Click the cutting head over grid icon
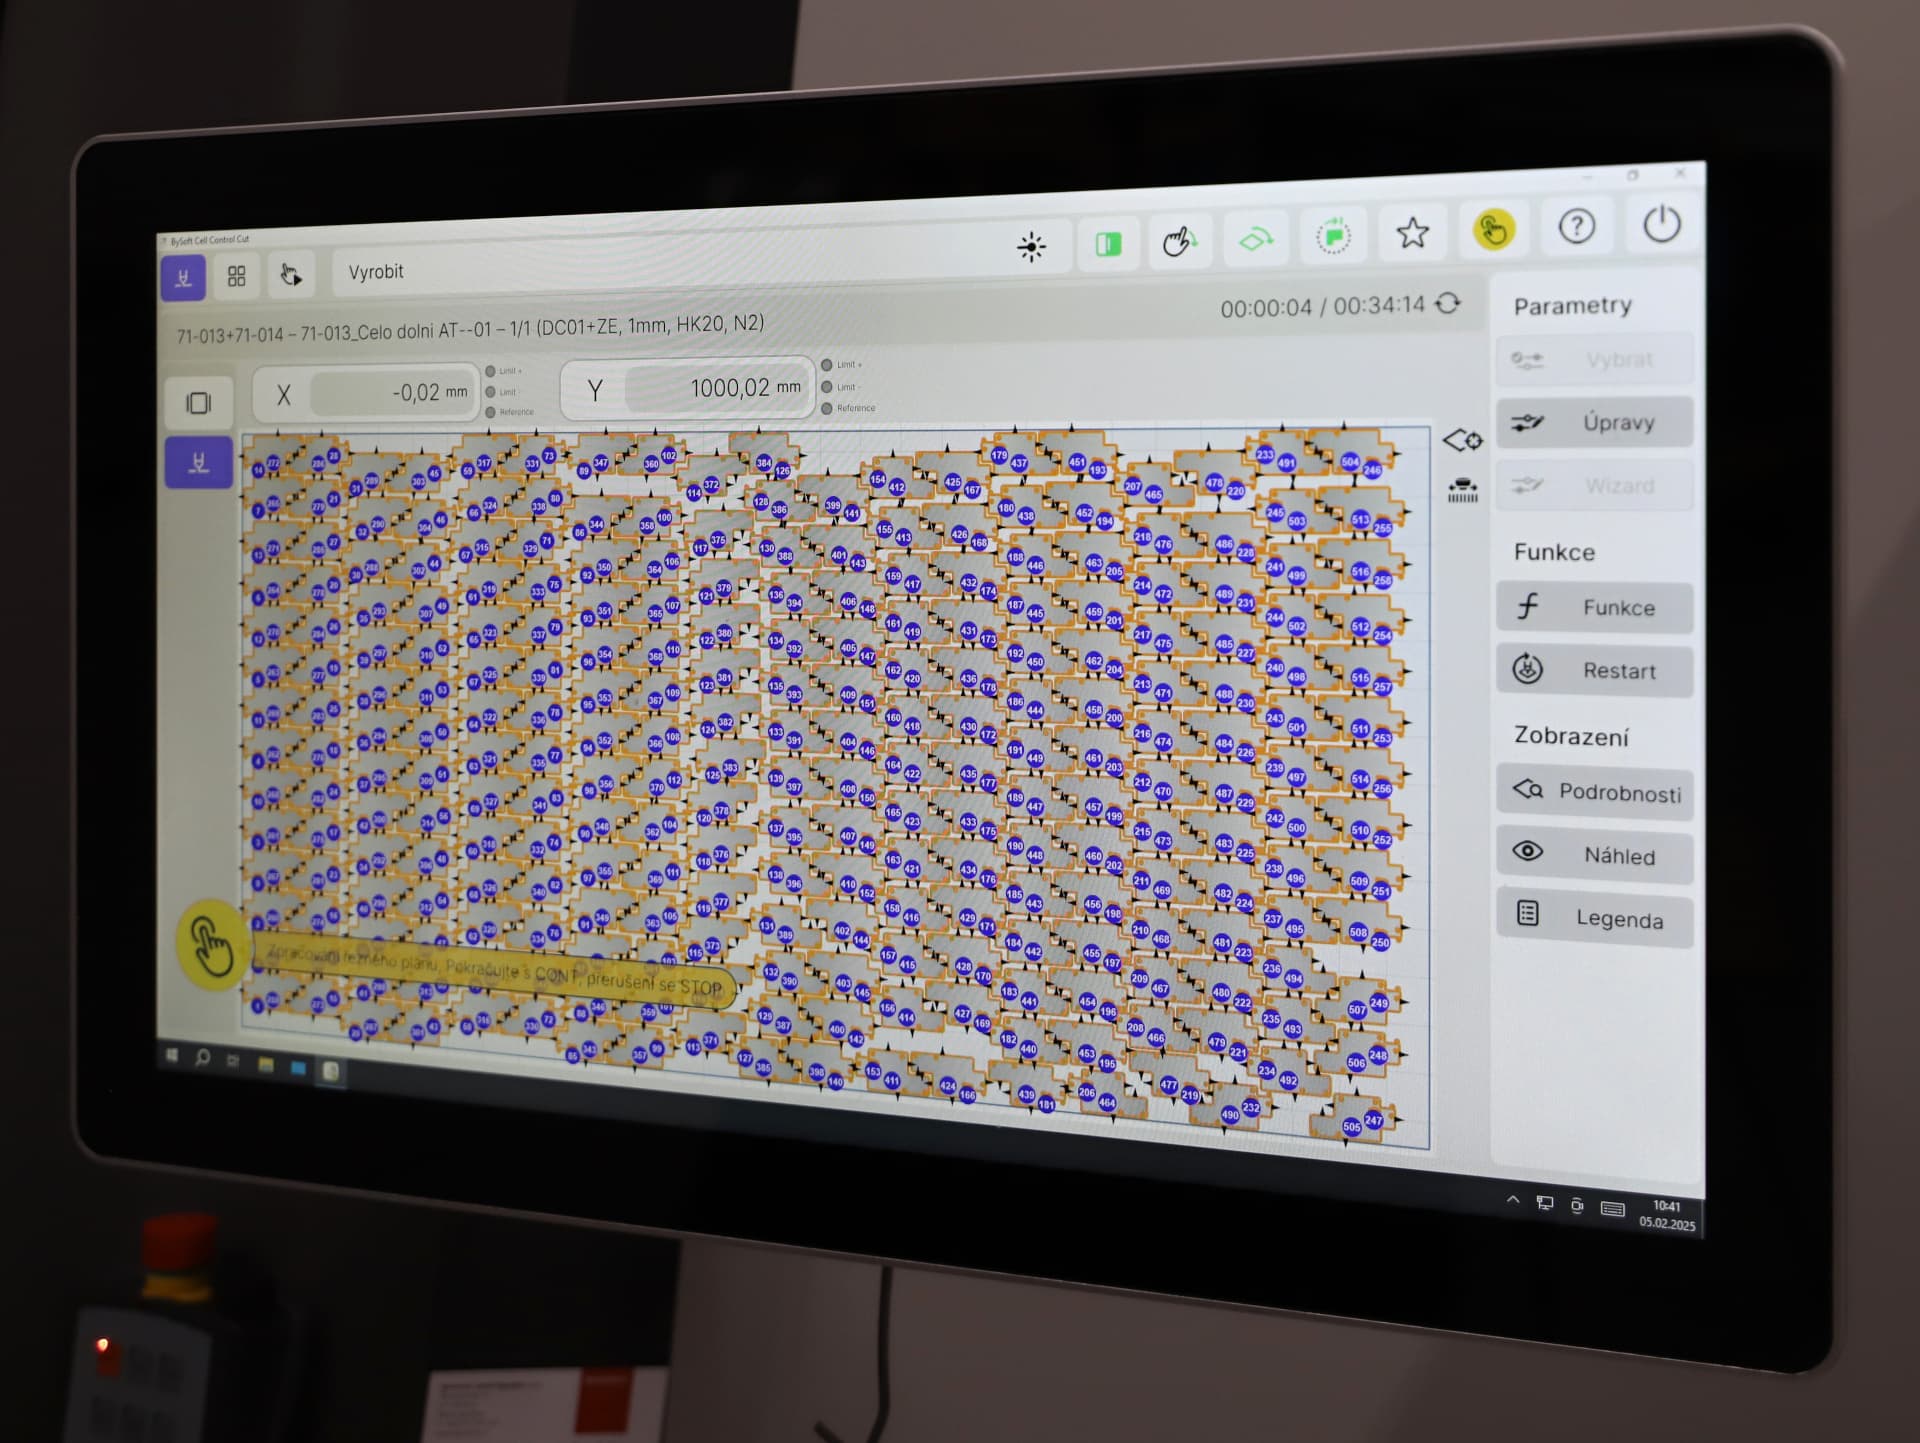The height and width of the screenshot is (1443, 1920). pyautogui.click(x=1462, y=491)
